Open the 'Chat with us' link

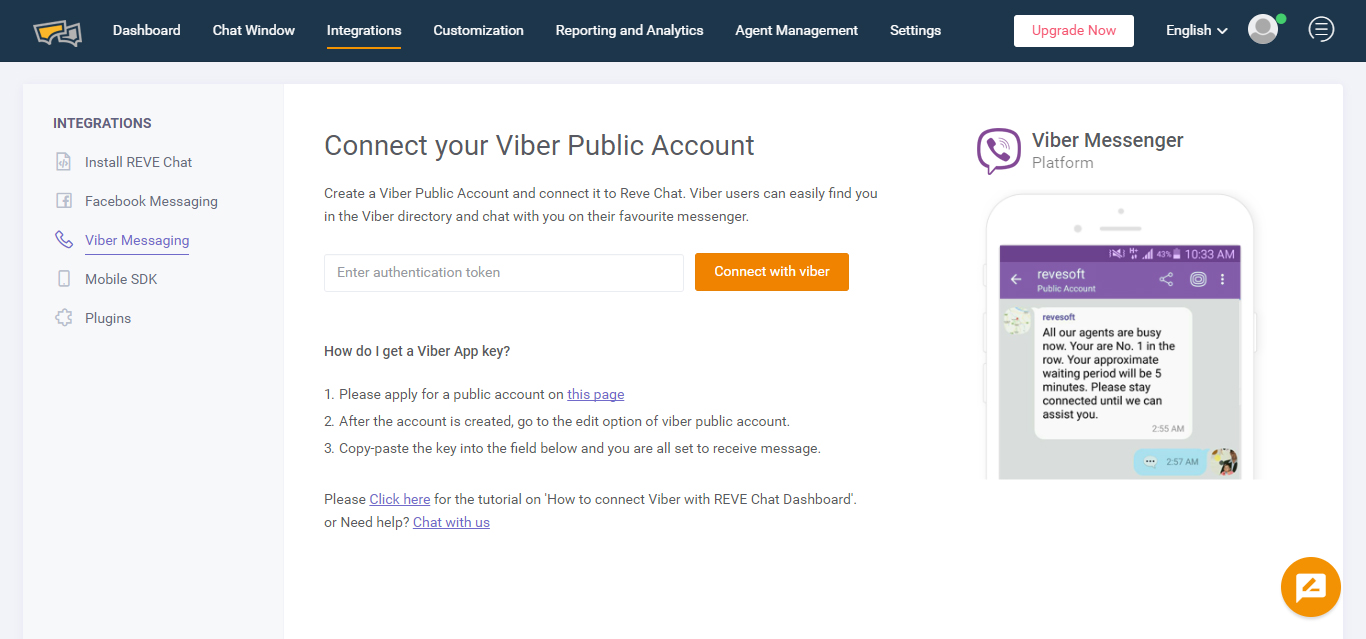coord(451,522)
